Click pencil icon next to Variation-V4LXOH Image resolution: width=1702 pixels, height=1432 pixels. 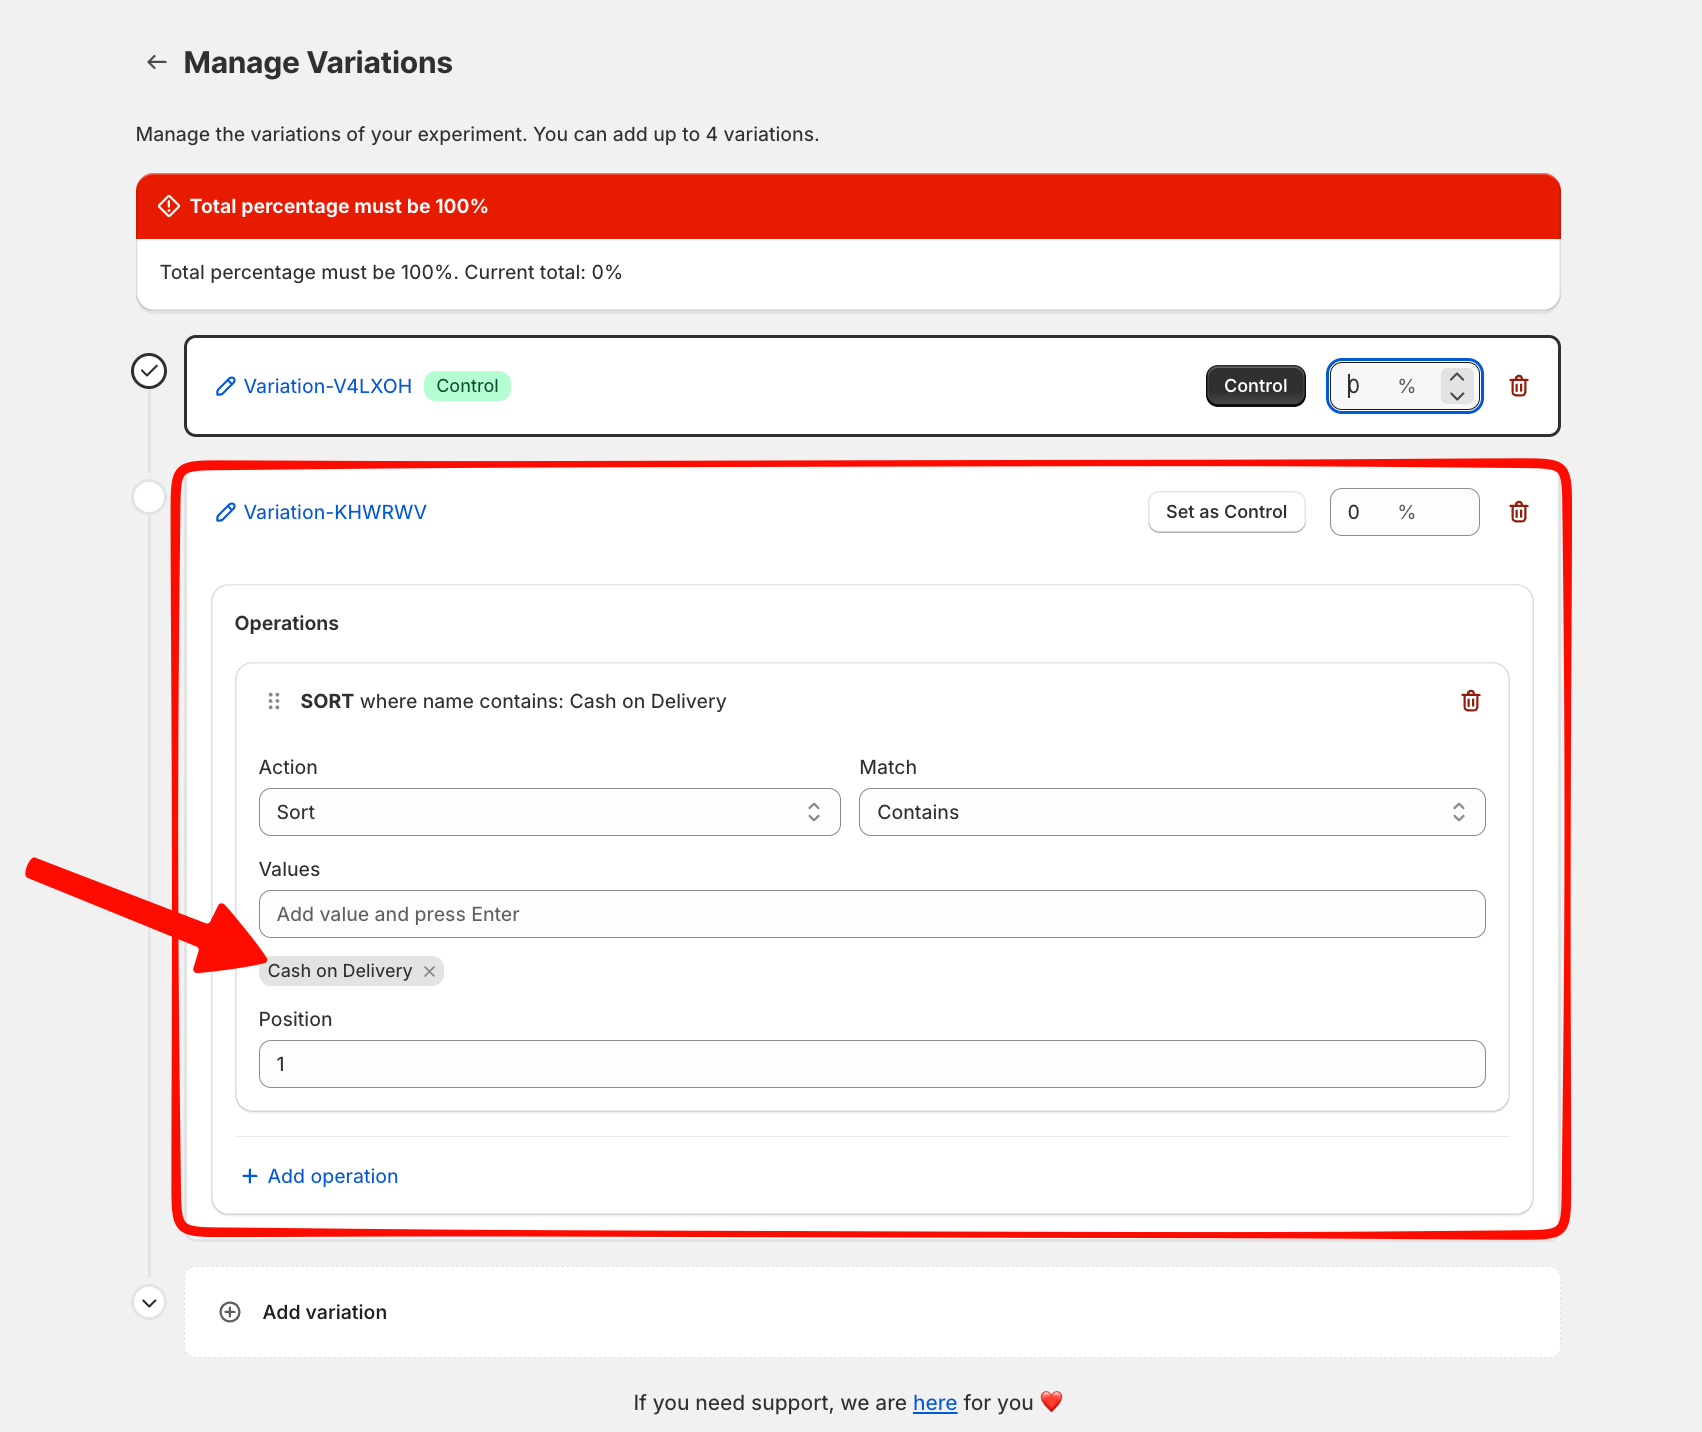pos(226,387)
